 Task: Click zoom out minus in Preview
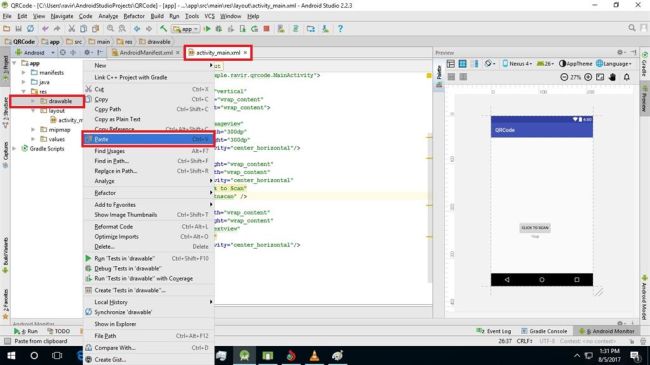click(x=564, y=77)
